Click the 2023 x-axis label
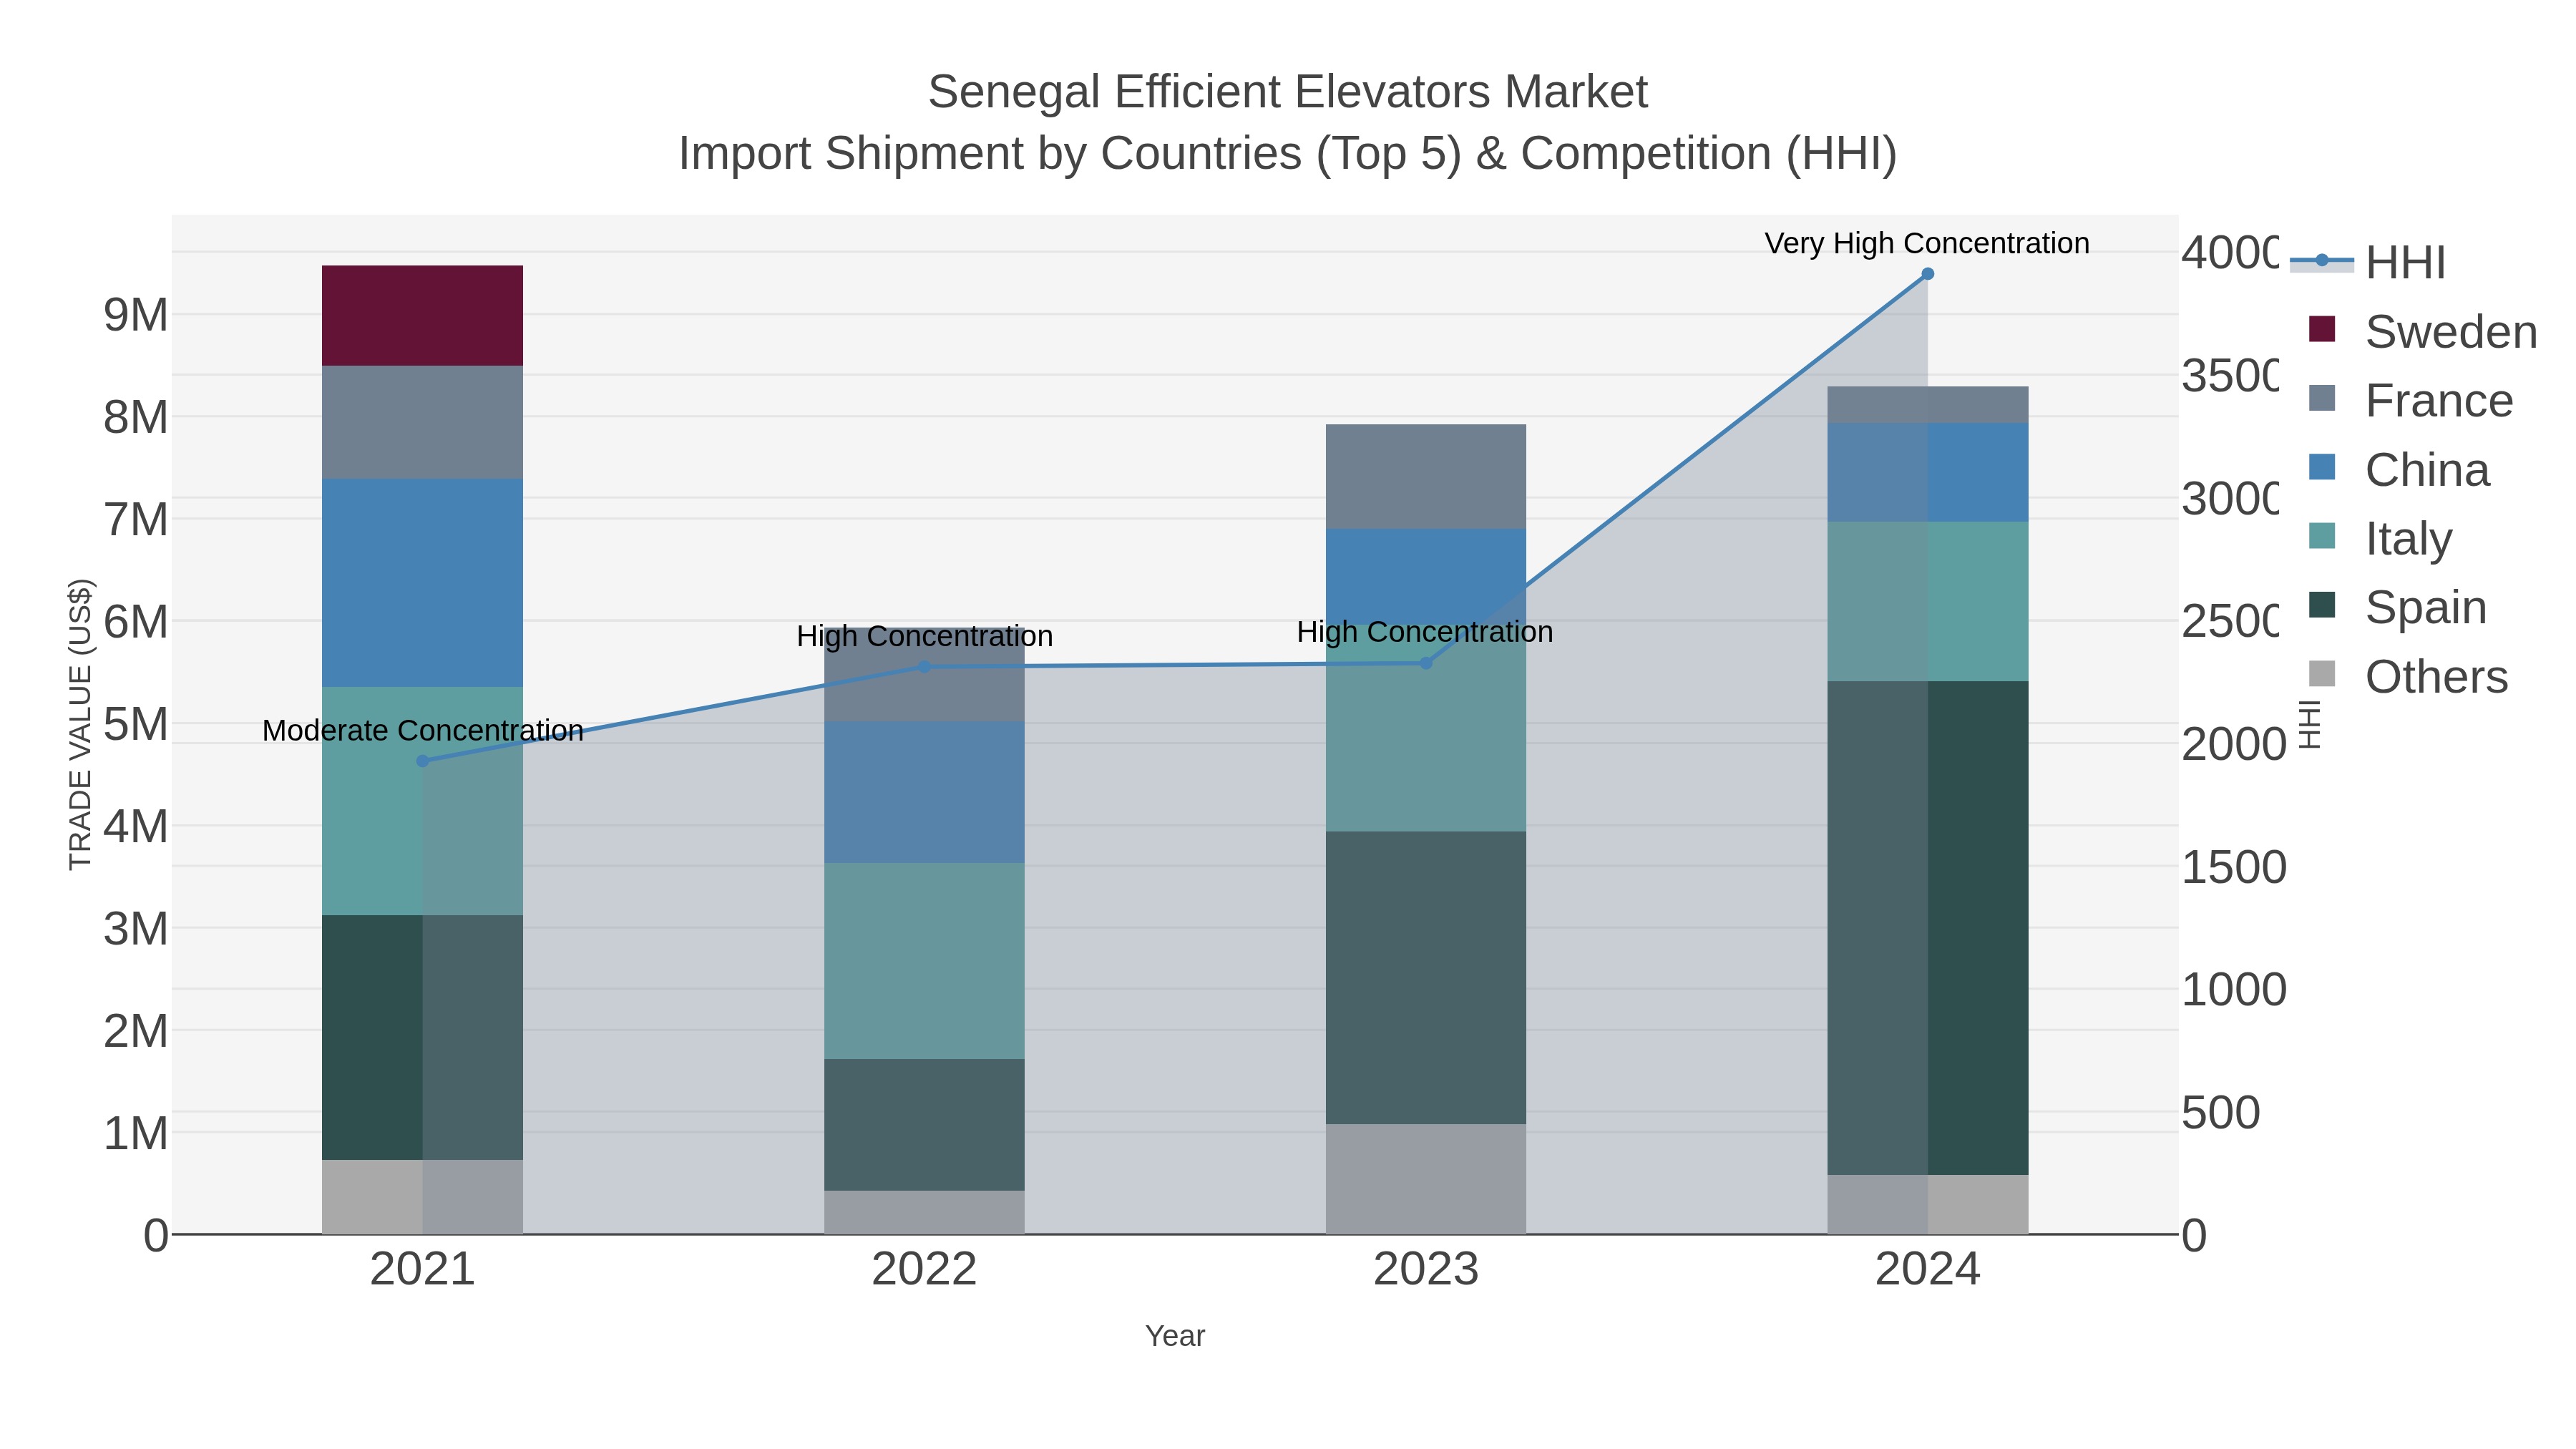Viewport: 2576px width, 1449px height. click(x=1426, y=1270)
